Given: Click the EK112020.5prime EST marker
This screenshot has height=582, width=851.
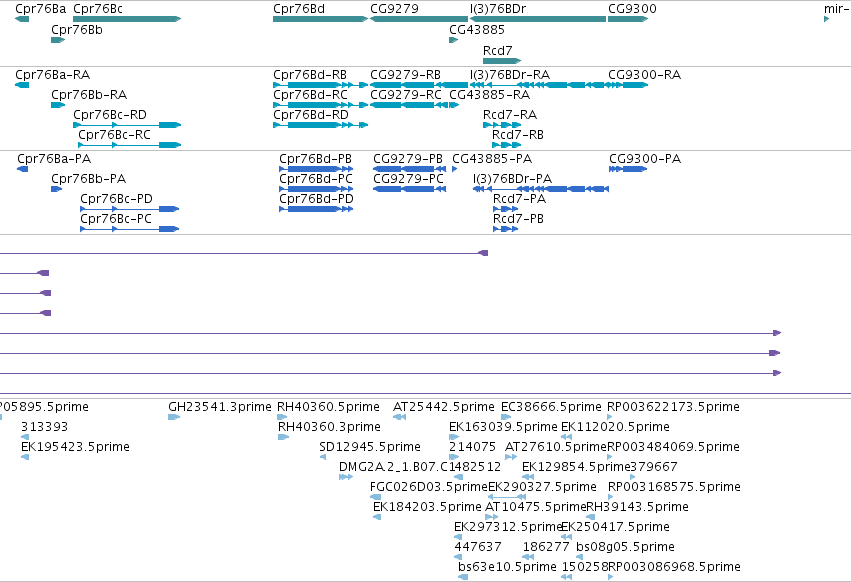Looking at the screenshot, I should [x=567, y=437].
